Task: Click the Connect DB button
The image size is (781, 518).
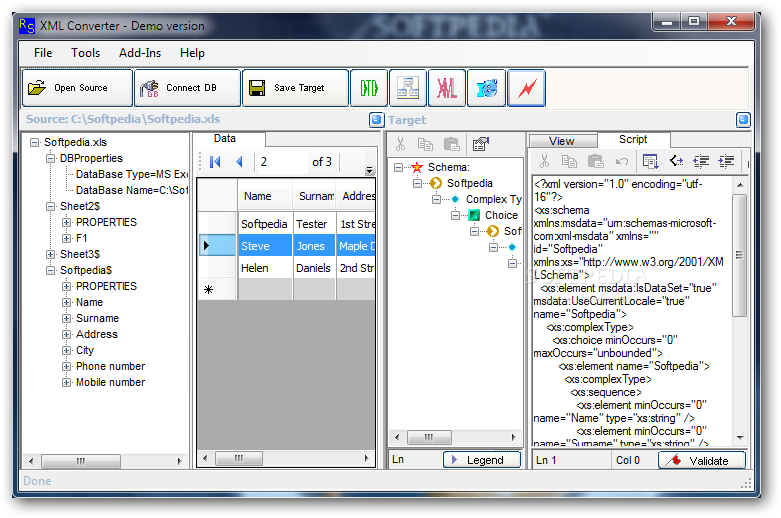Action: coord(187,88)
